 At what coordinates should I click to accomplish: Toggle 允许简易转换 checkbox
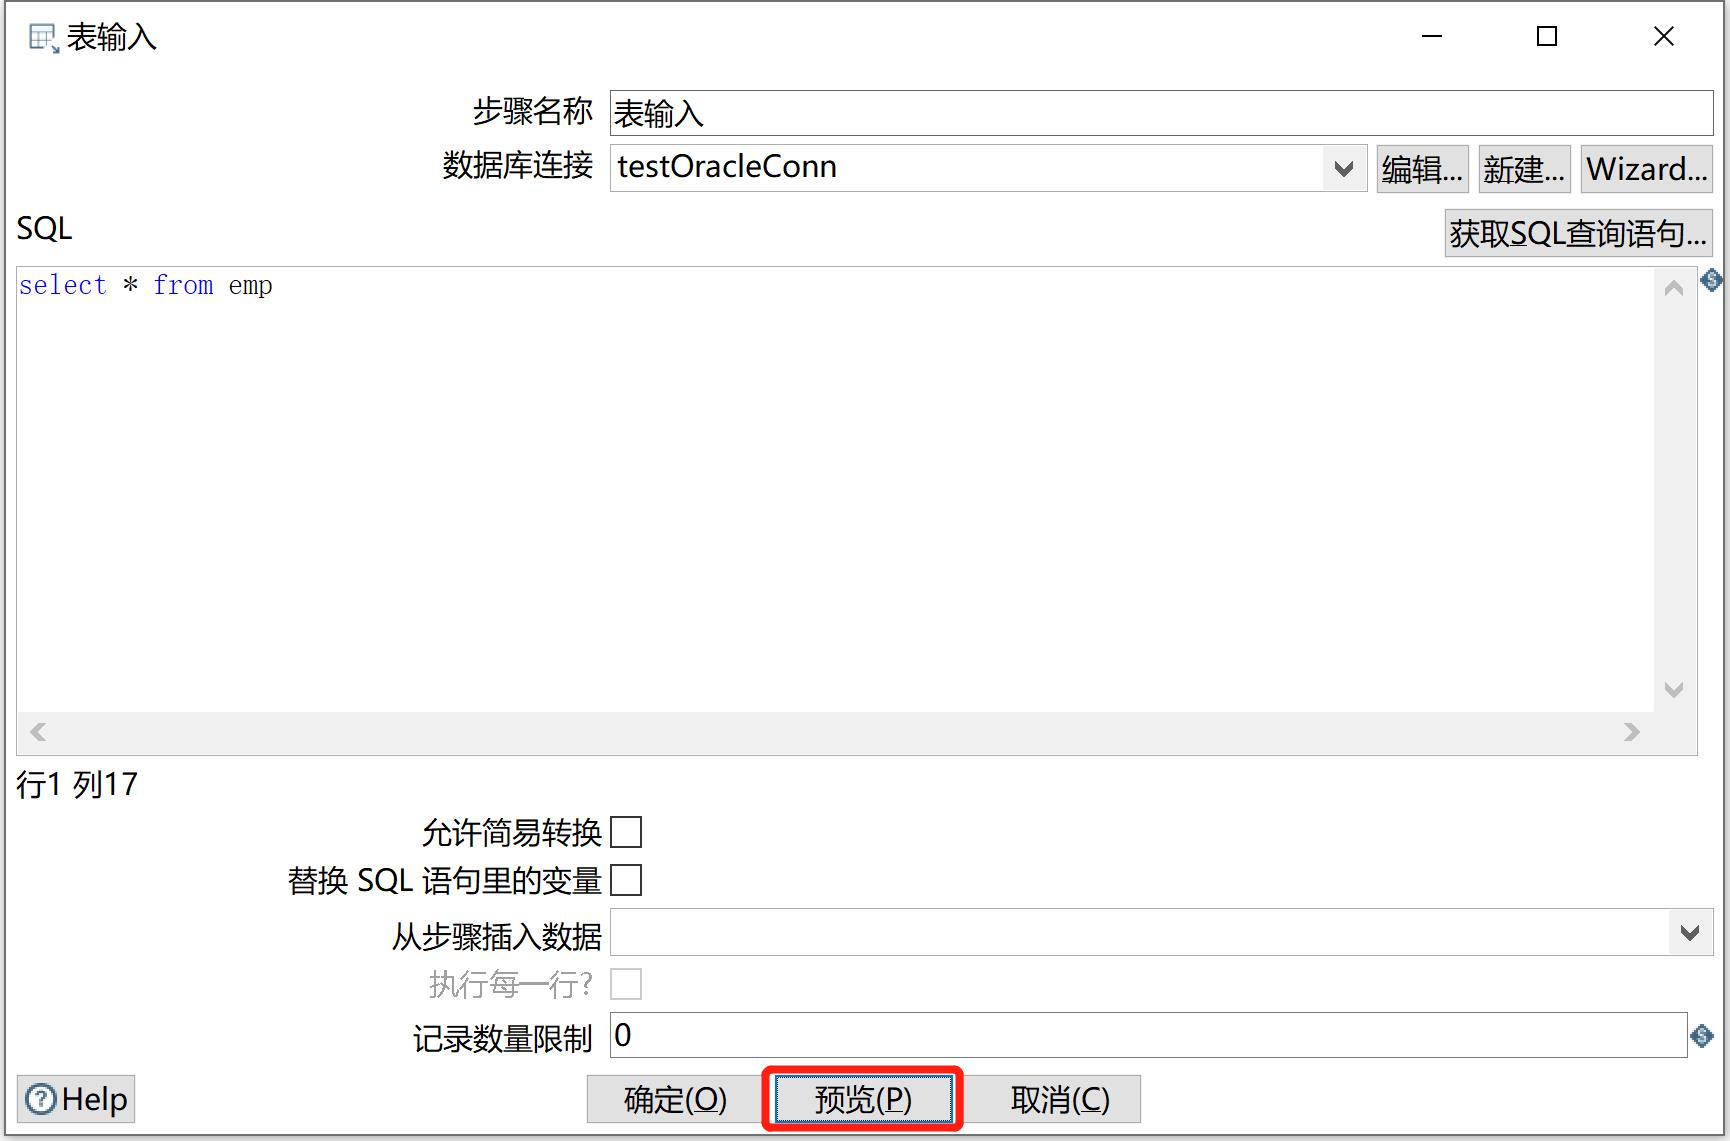click(x=626, y=832)
